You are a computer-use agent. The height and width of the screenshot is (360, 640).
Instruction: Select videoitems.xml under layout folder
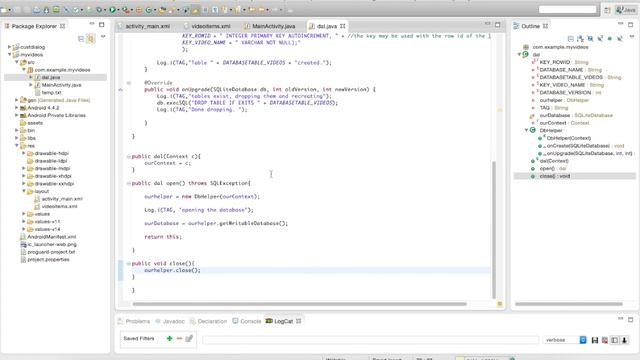pos(59,207)
